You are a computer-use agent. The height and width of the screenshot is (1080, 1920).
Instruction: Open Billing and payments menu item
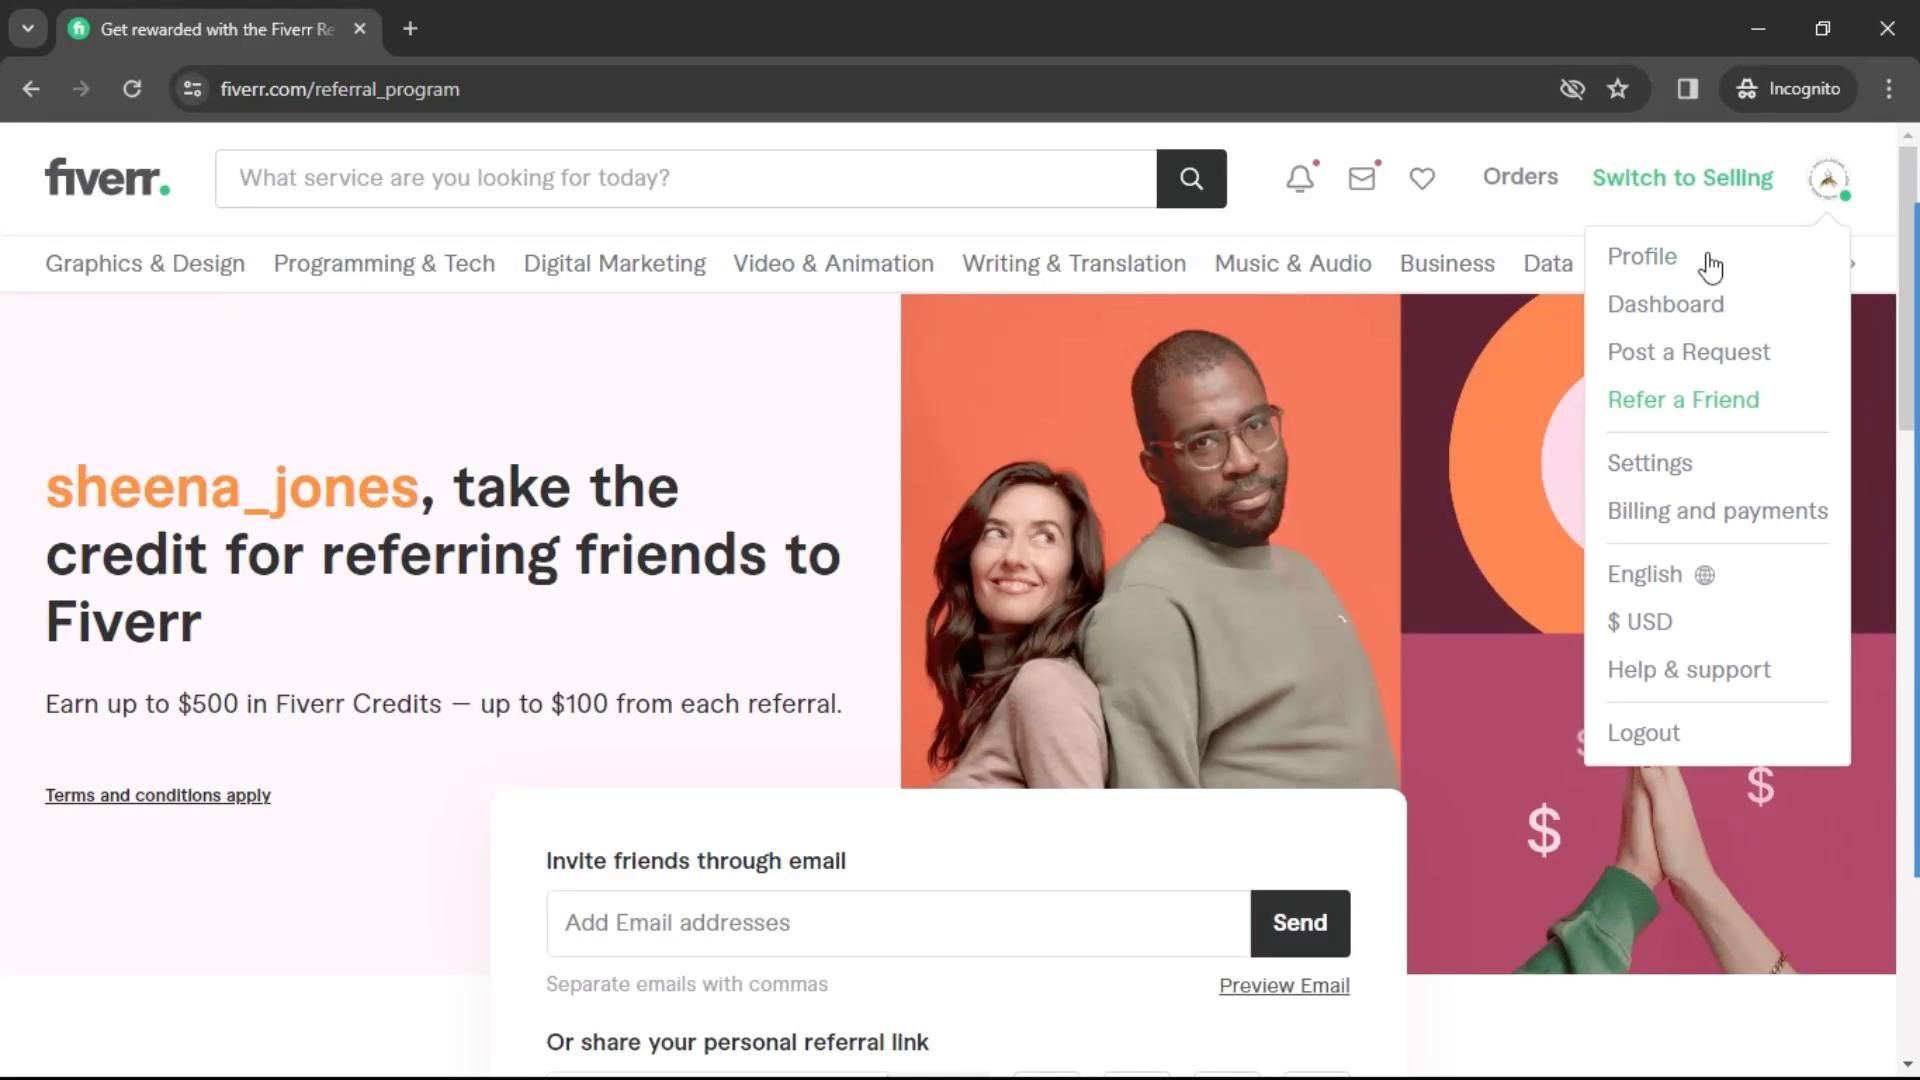click(1717, 511)
